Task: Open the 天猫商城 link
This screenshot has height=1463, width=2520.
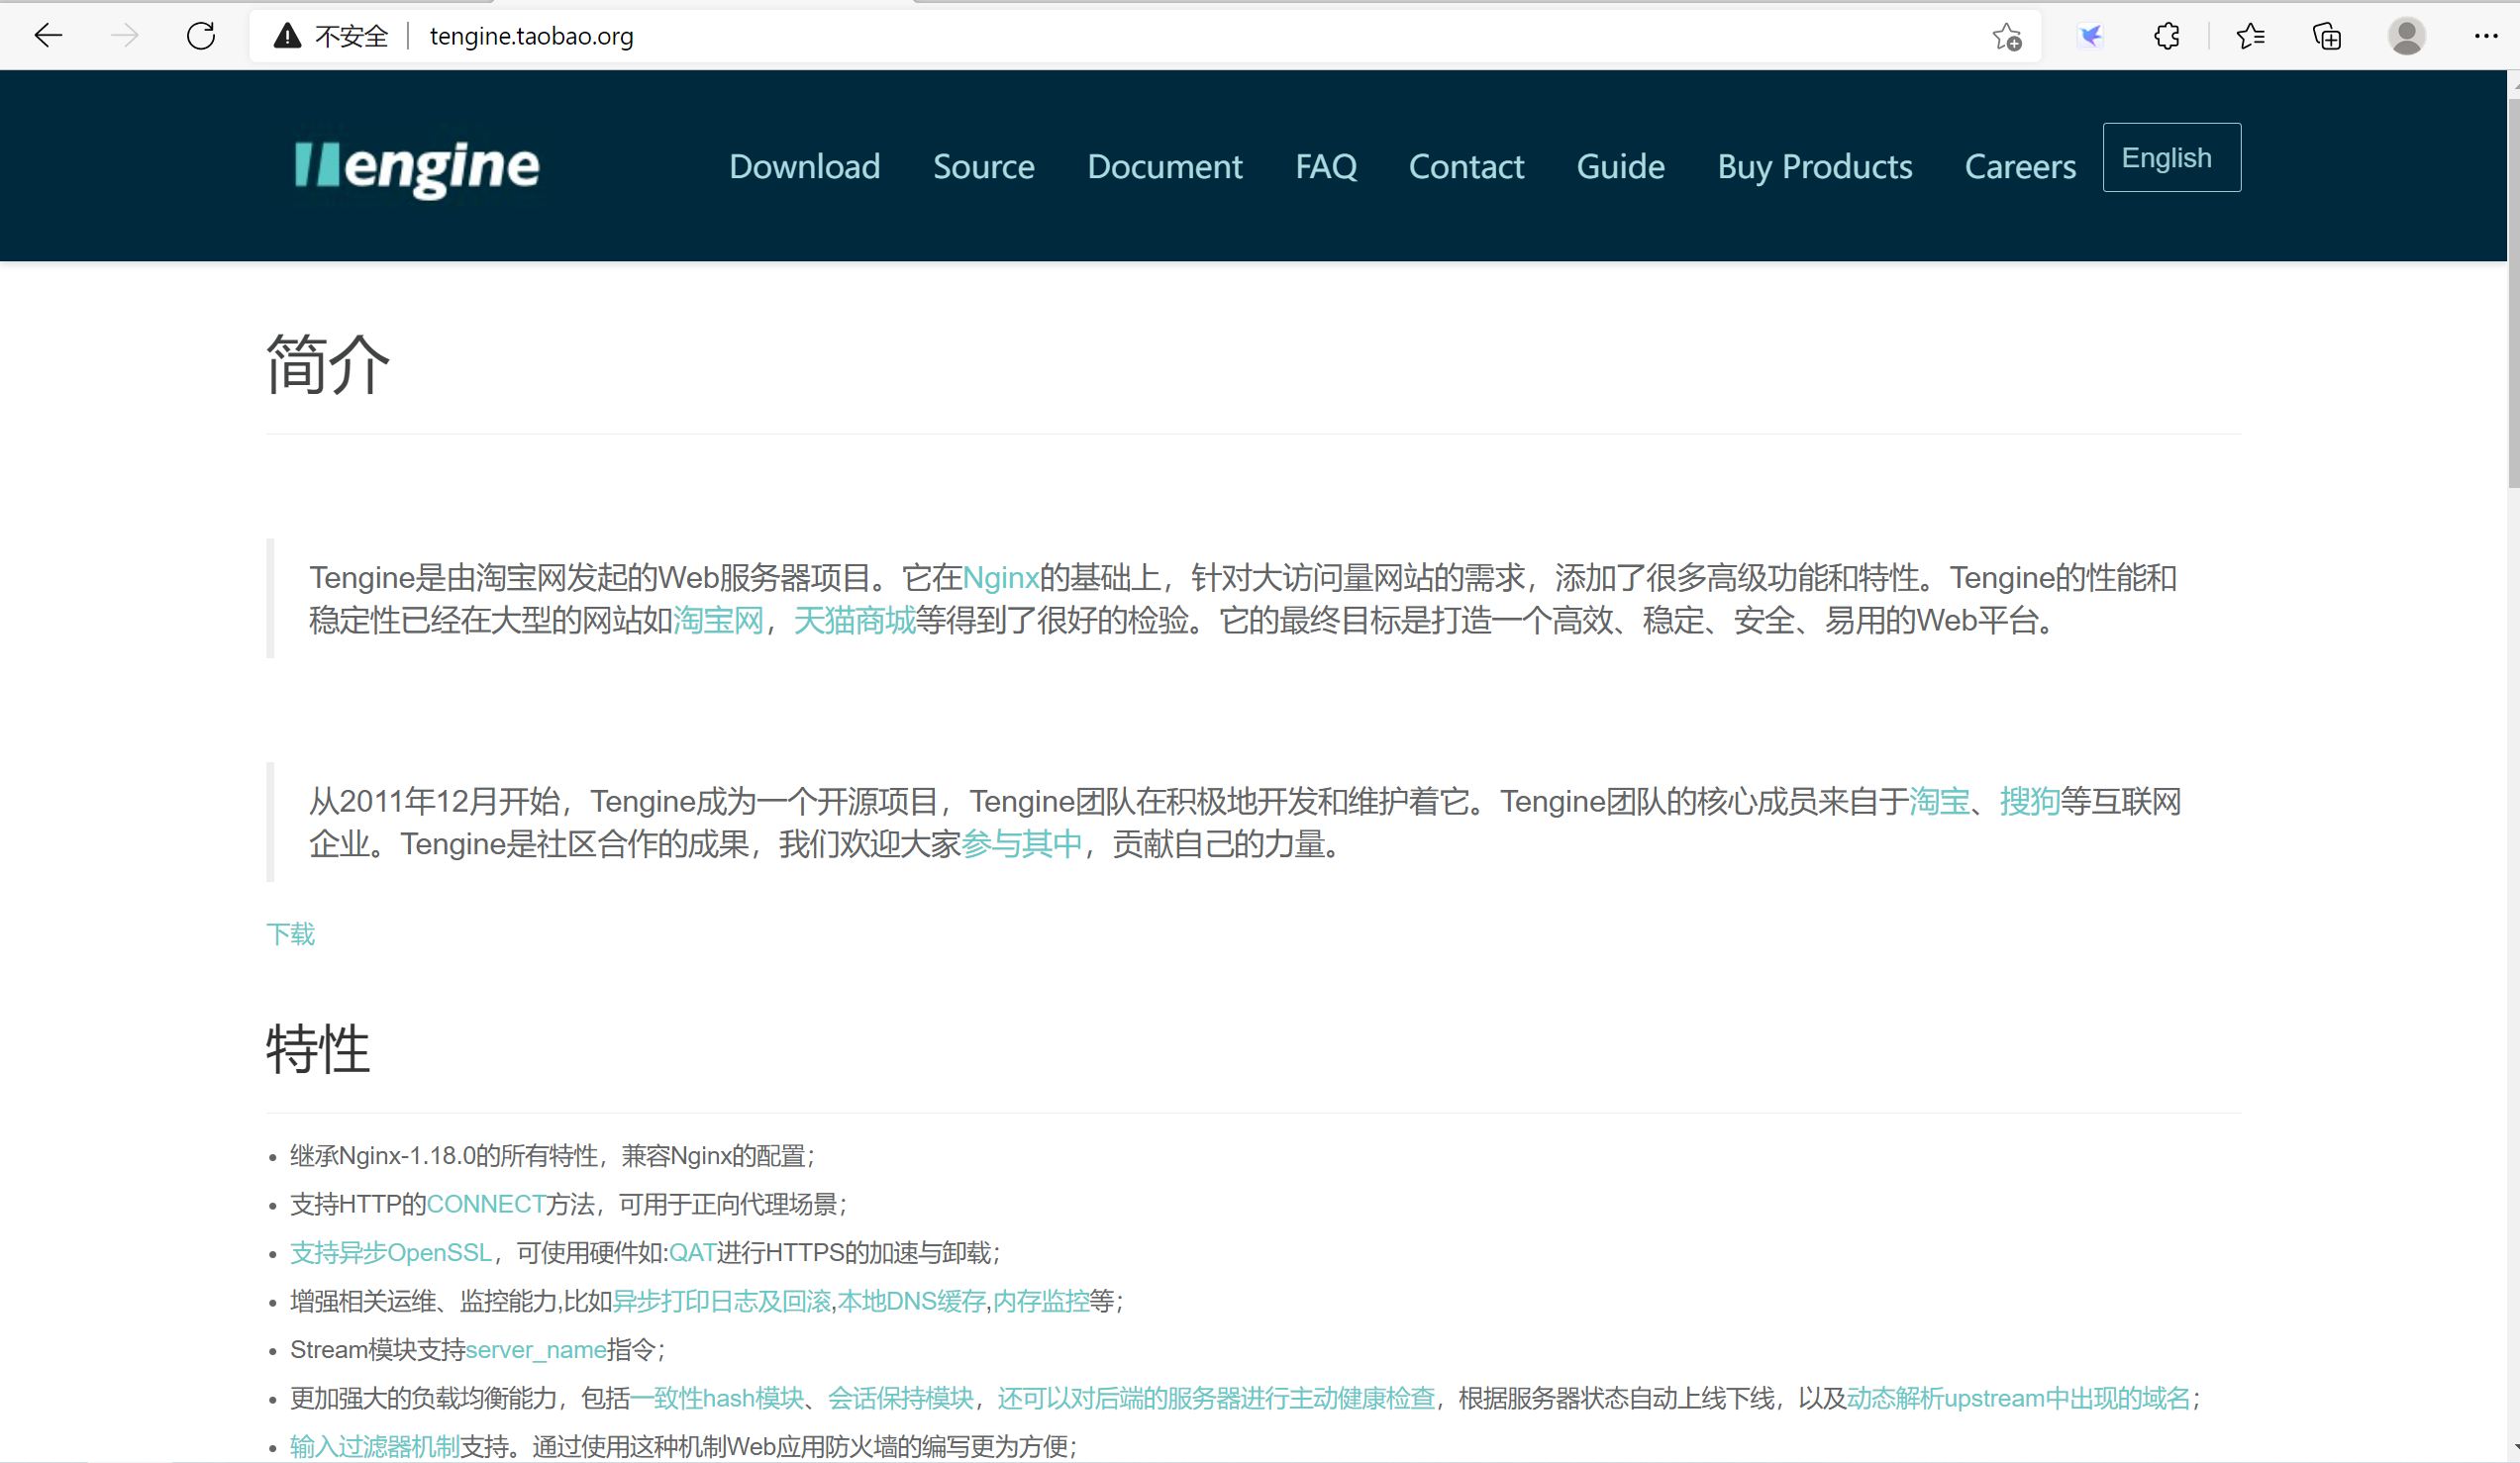Action: click(x=854, y=620)
